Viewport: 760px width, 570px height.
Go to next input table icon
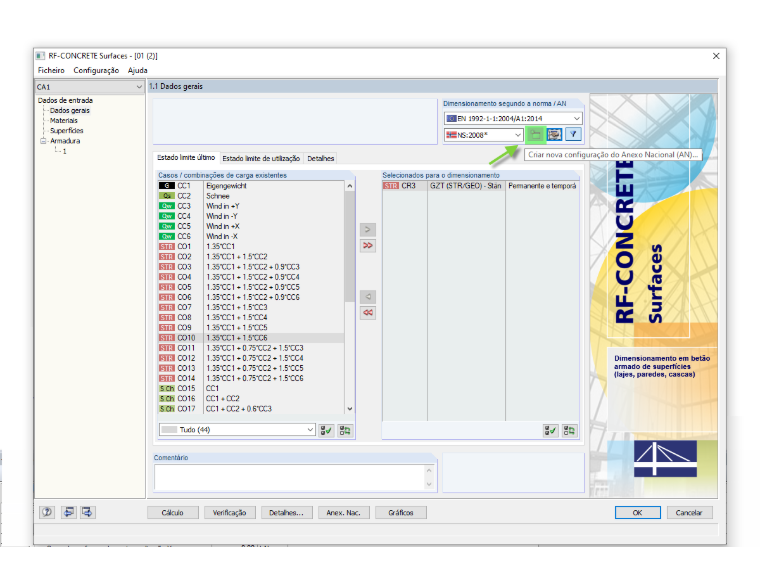tap(87, 512)
